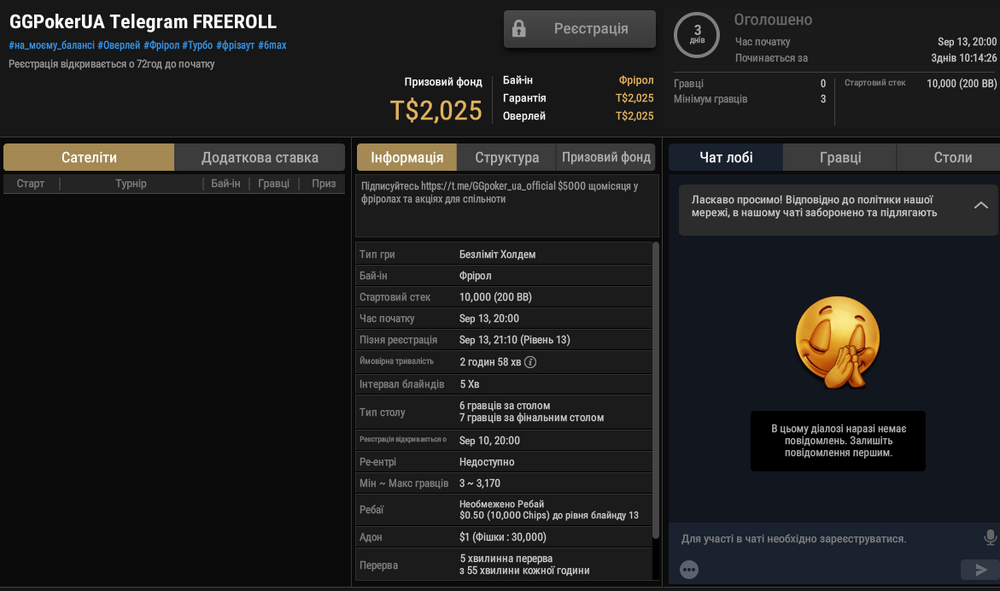Screen dimensions: 1000x591
Task: Click the locked Реєстрація button
Action: 579,29
